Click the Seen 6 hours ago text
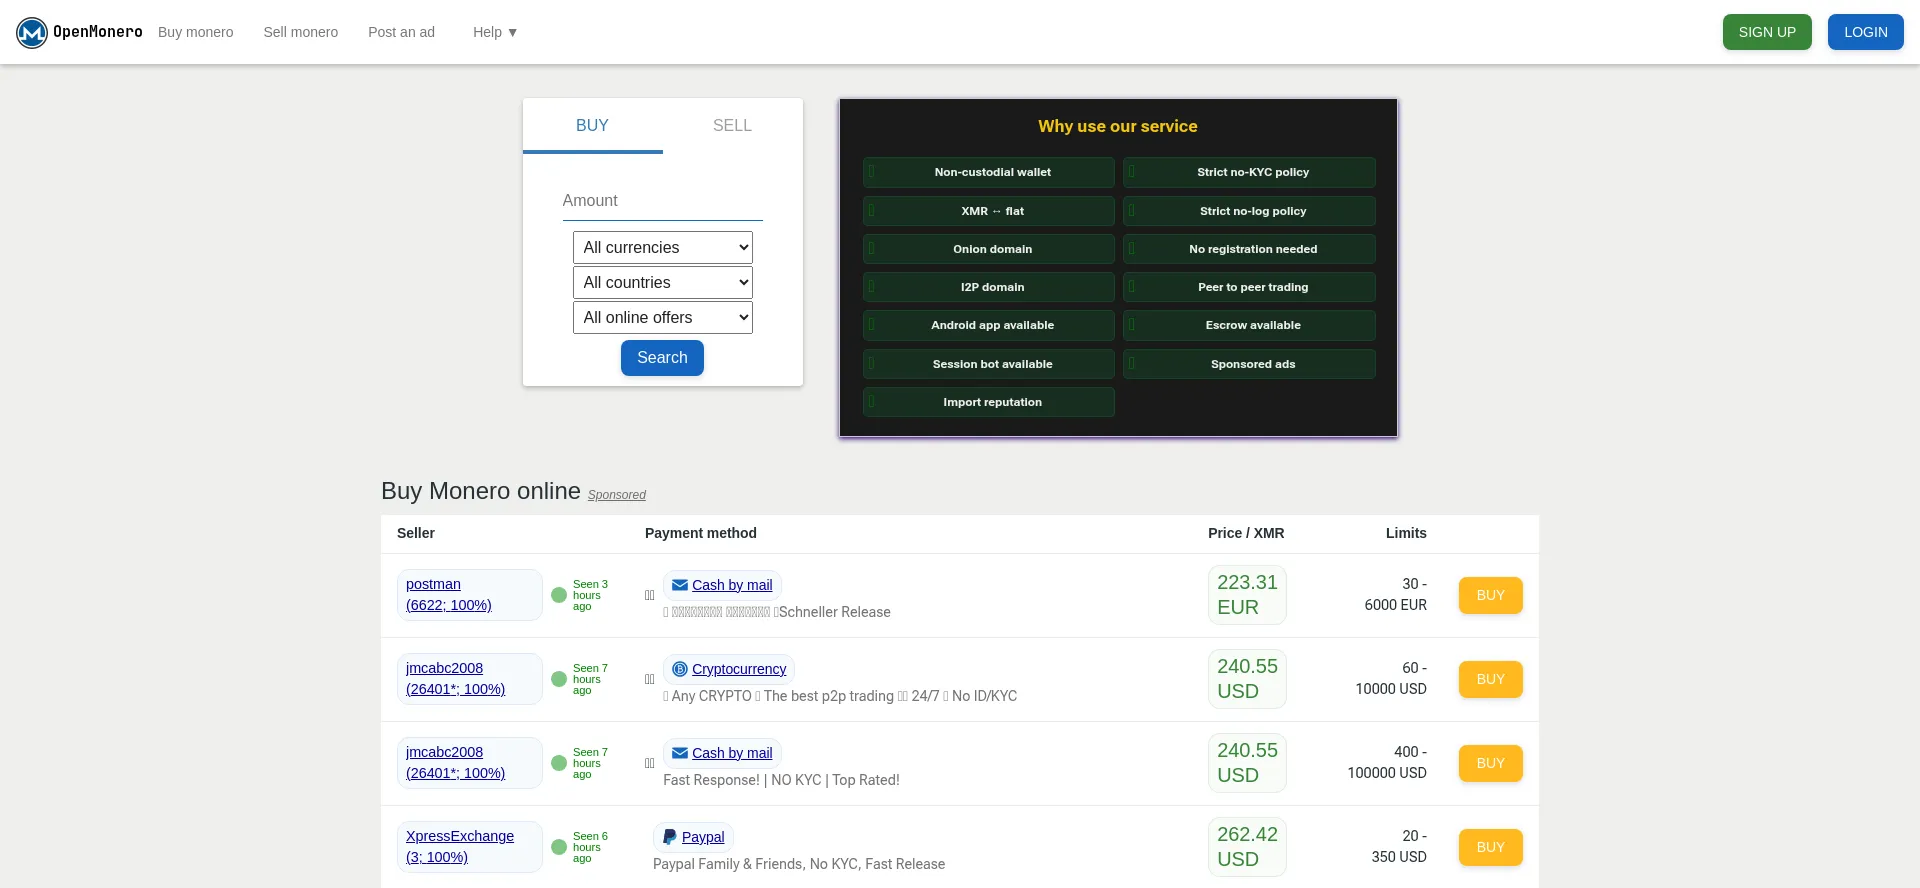 (x=590, y=847)
